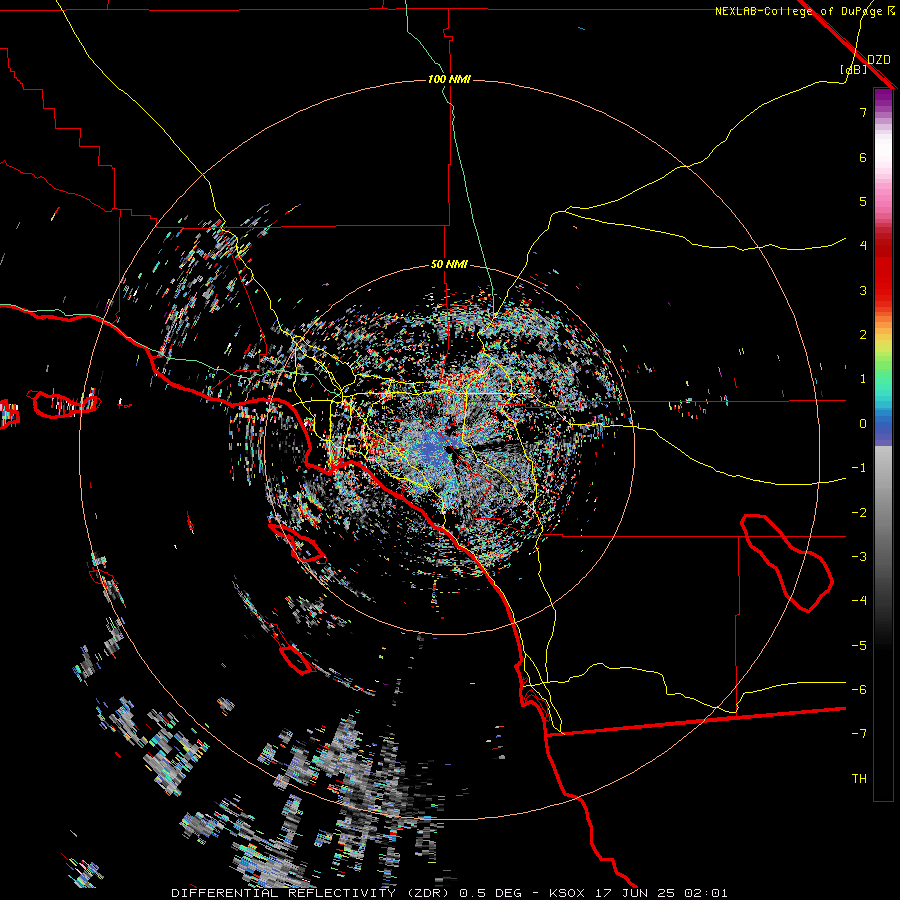Click the 6 value on color scale
The image size is (900, 900).
pos(863,157)
